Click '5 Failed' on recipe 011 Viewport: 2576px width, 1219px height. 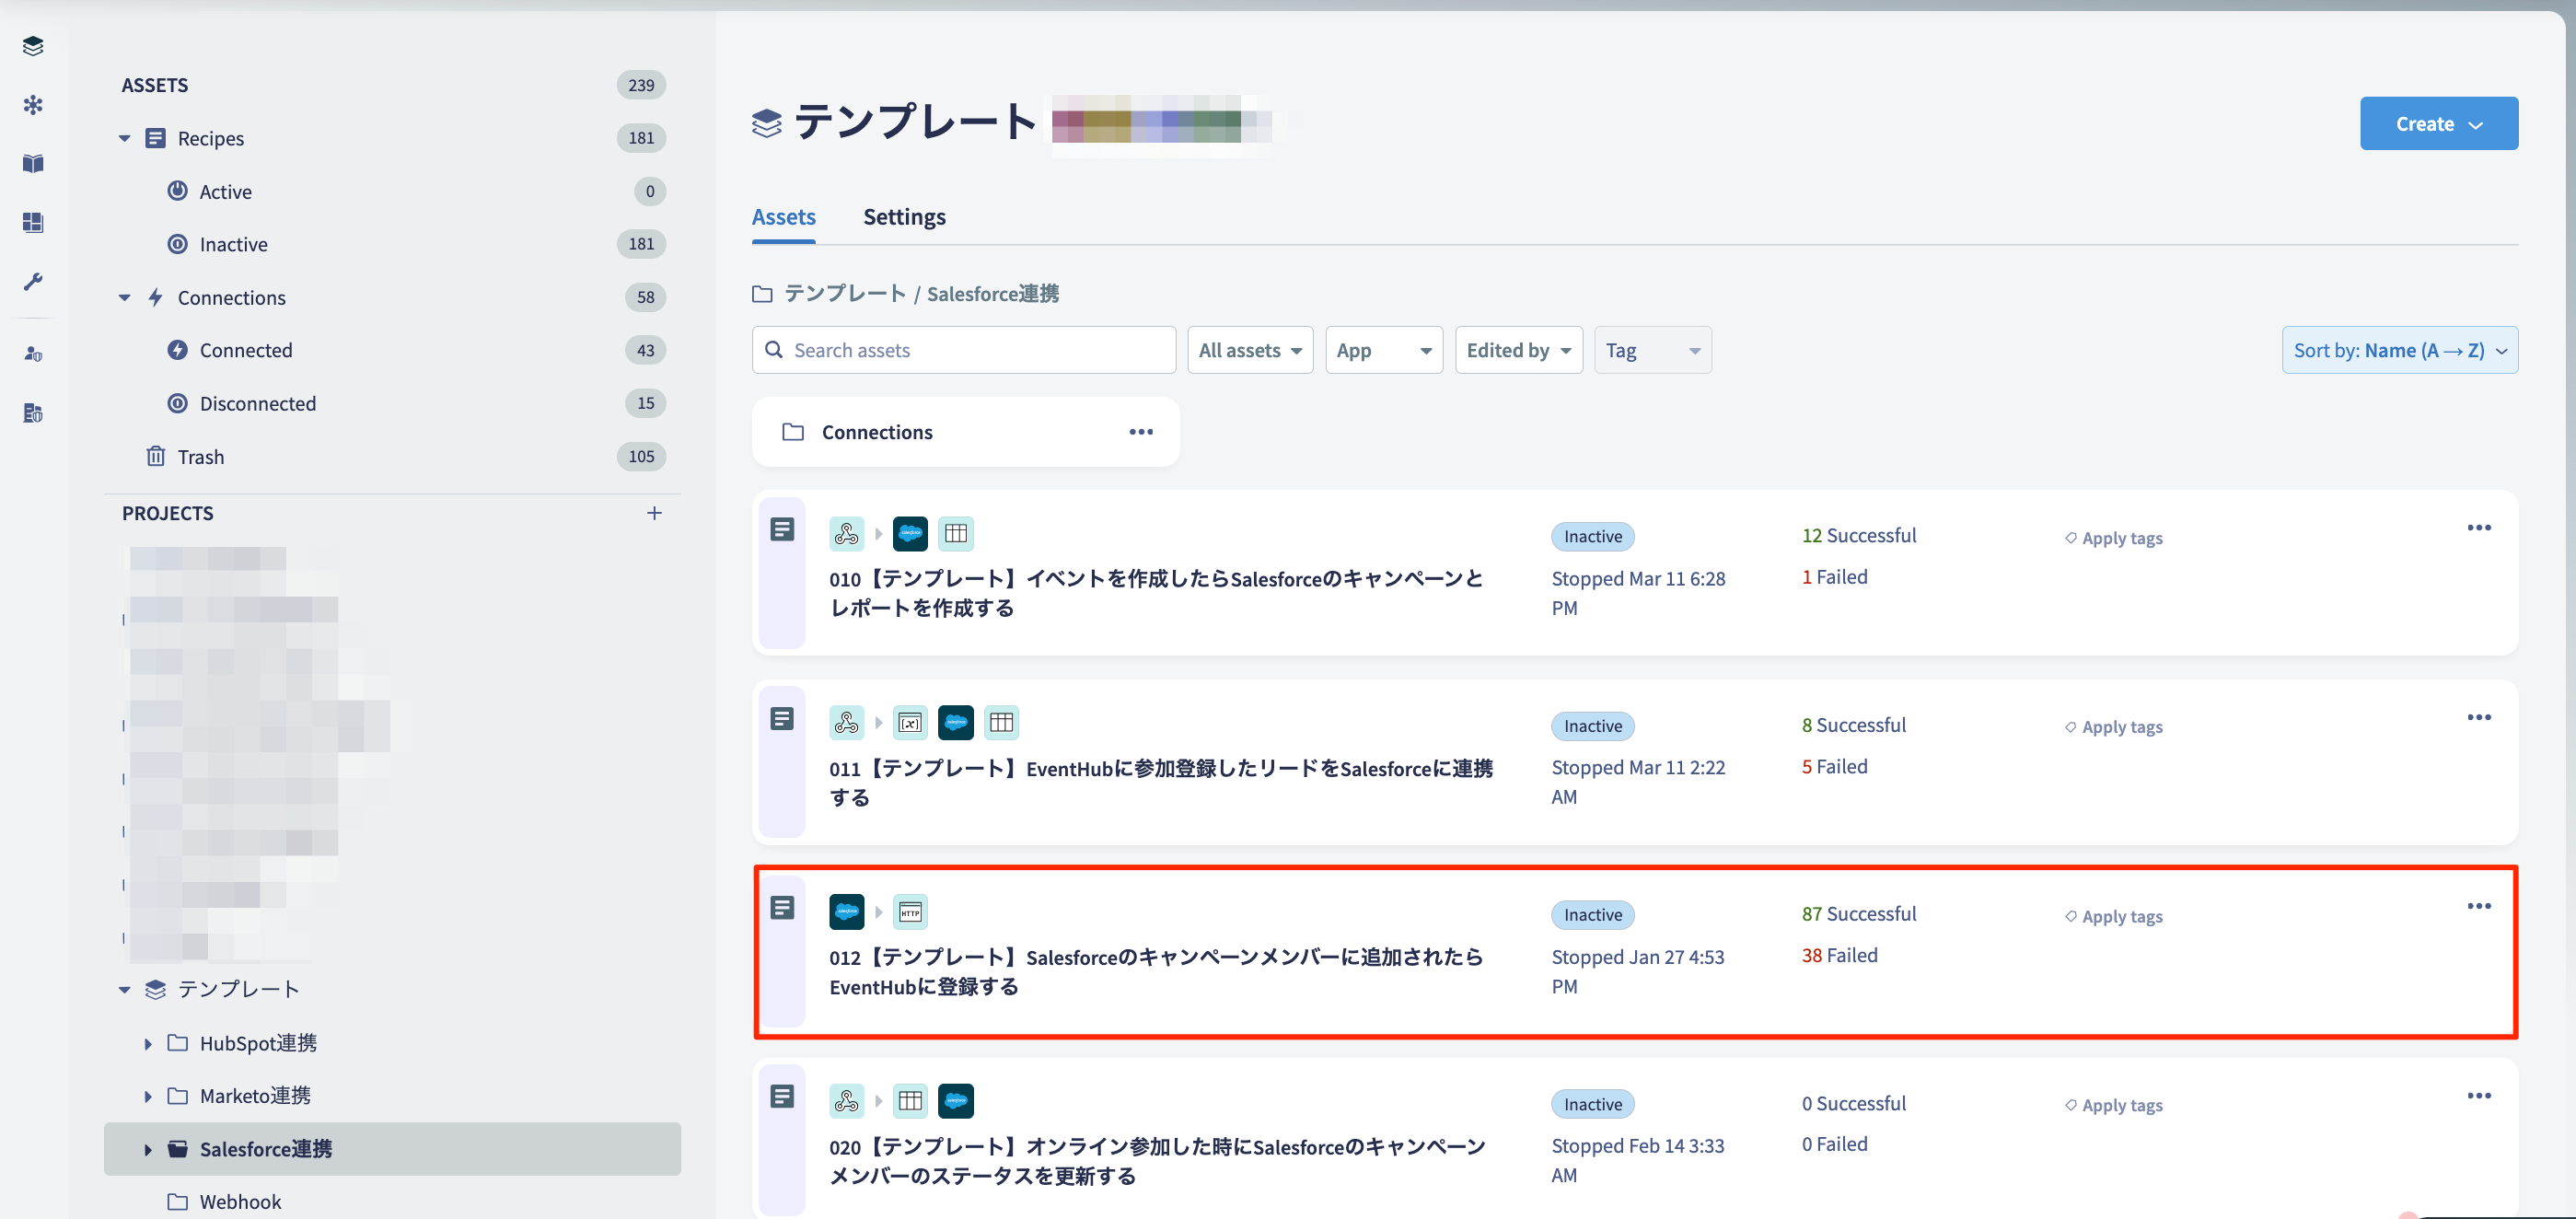coord(1834,767)
